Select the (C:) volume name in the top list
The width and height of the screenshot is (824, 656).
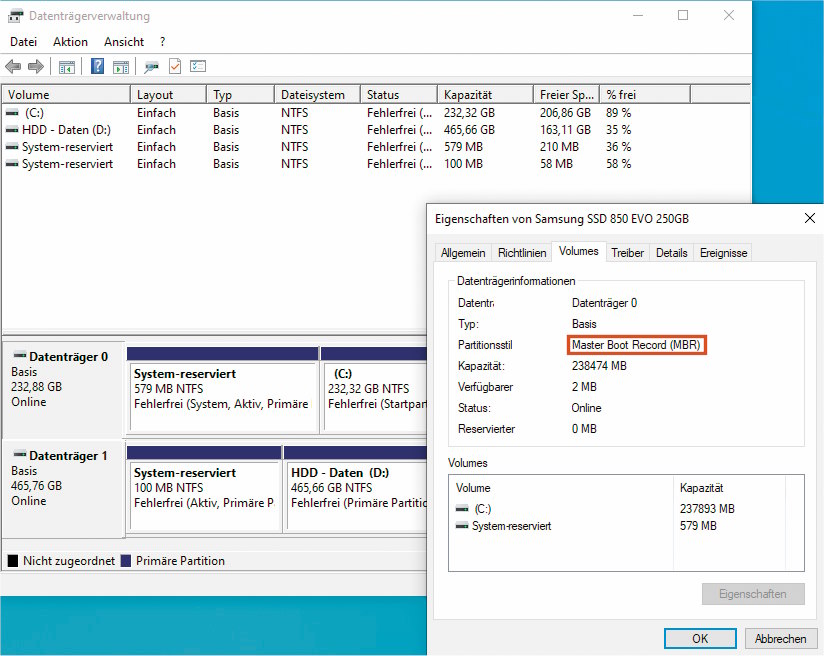[34, 113]
